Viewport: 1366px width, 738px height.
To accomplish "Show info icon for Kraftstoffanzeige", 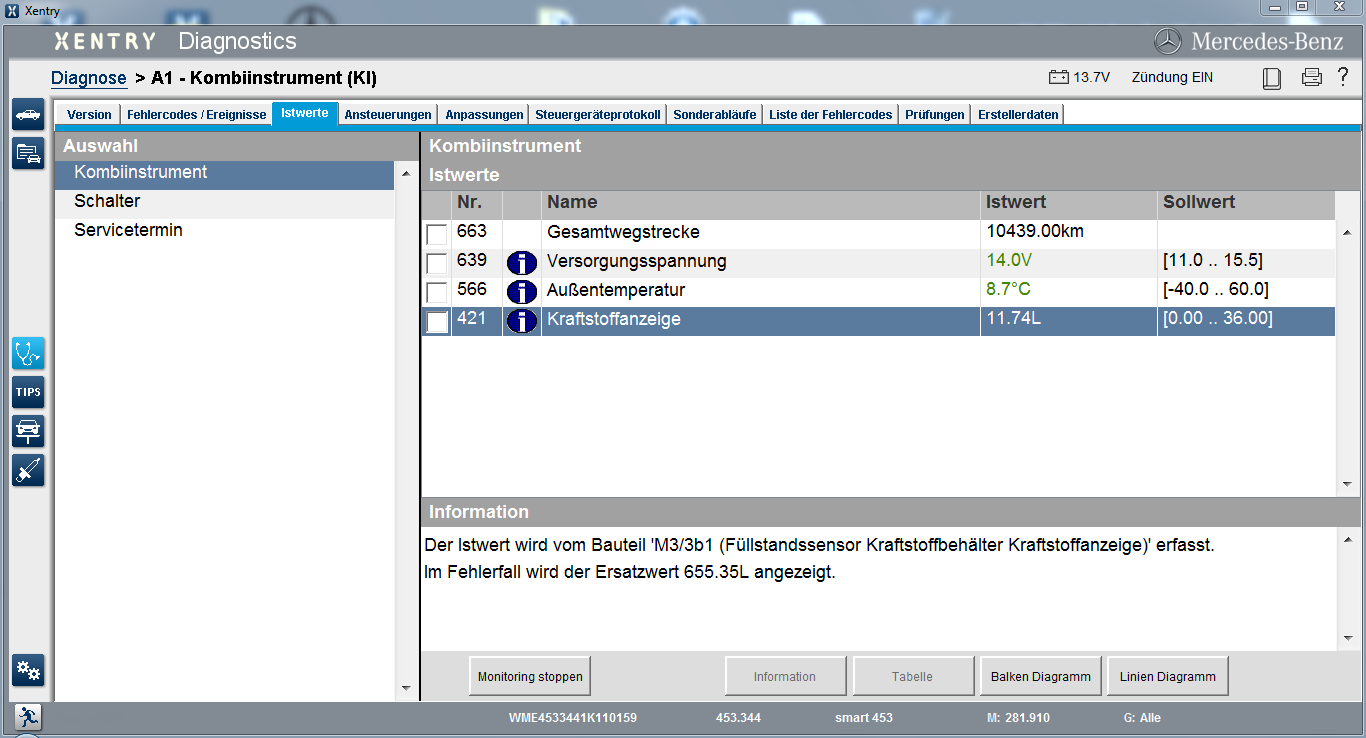I will [522, 321].
